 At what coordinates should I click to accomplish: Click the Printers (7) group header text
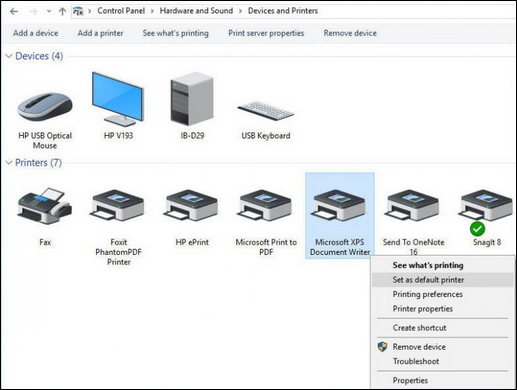(x=38, y=163)
